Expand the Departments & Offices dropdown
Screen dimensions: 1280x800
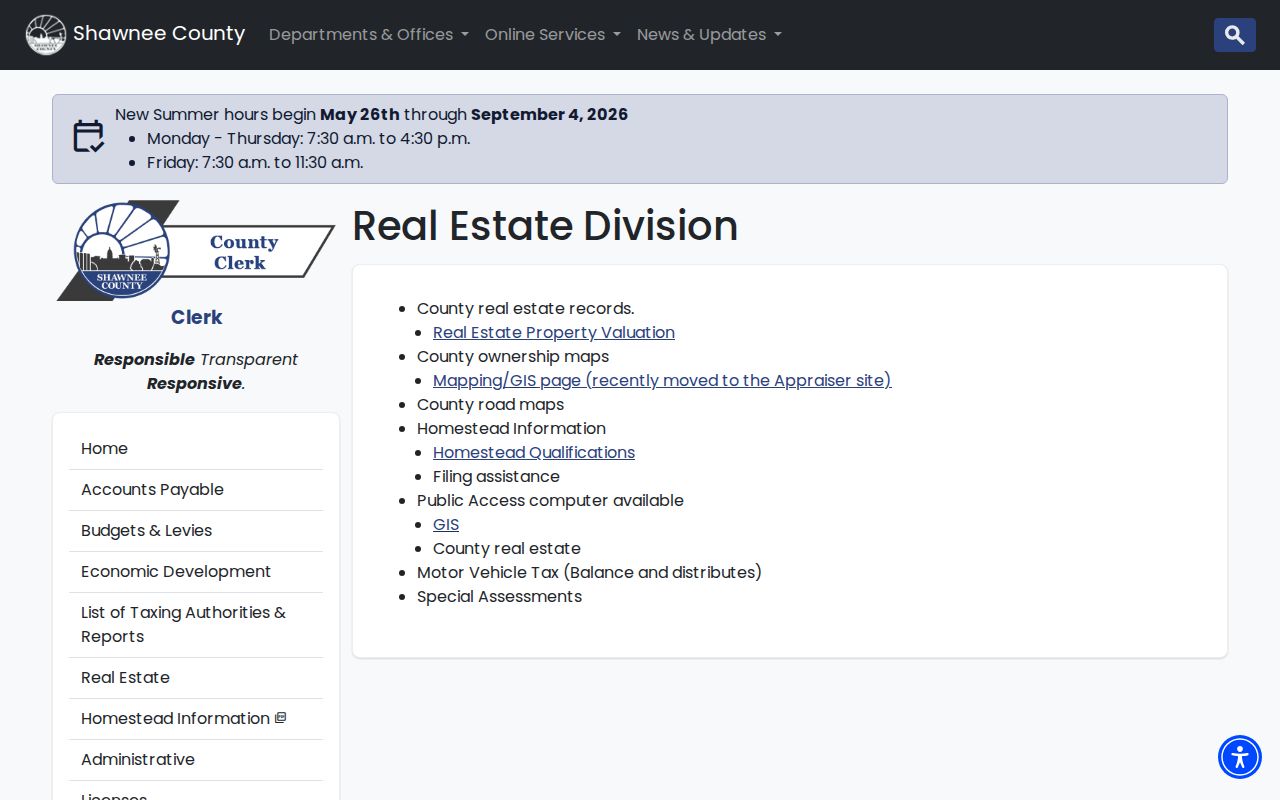[x=369, y=35]
